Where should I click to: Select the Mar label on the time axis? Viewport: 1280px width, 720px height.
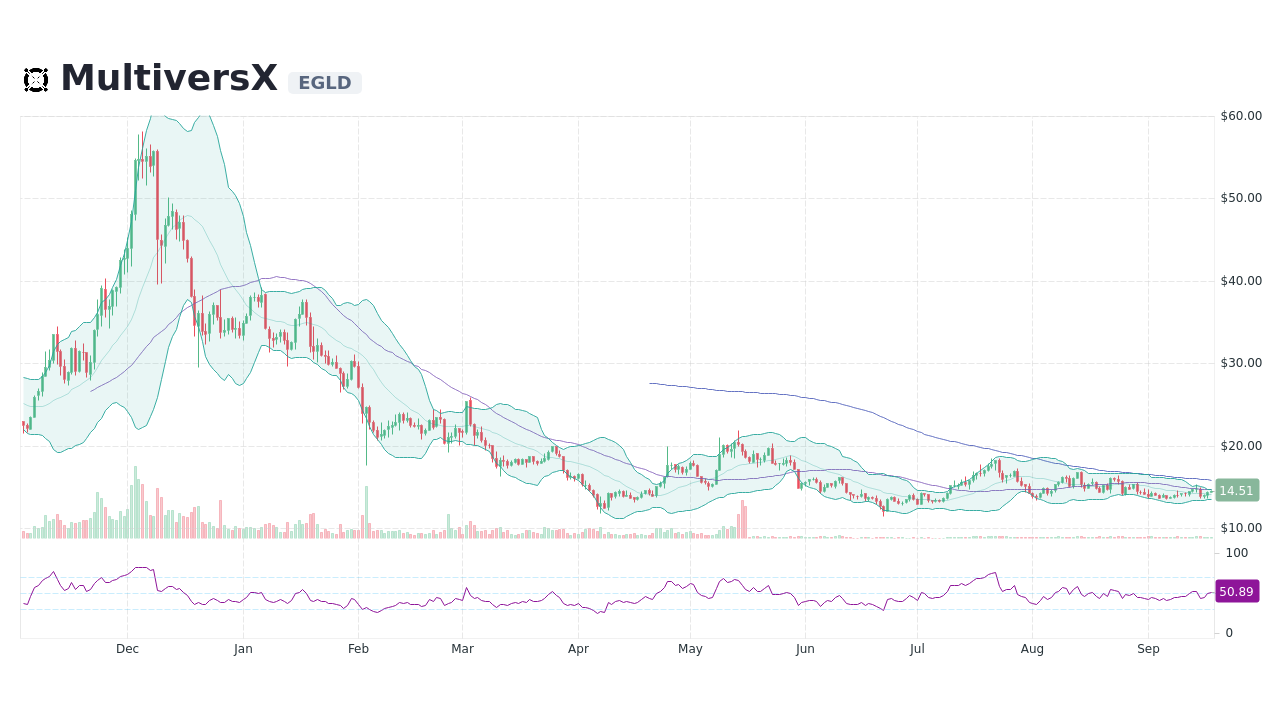pos(462,648)
